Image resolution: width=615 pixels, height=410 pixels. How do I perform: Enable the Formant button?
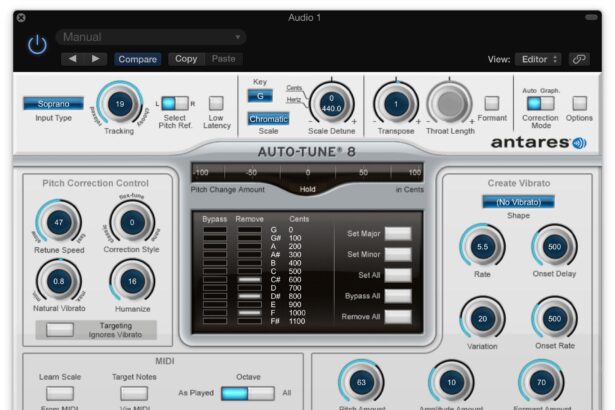click(491, 102)
